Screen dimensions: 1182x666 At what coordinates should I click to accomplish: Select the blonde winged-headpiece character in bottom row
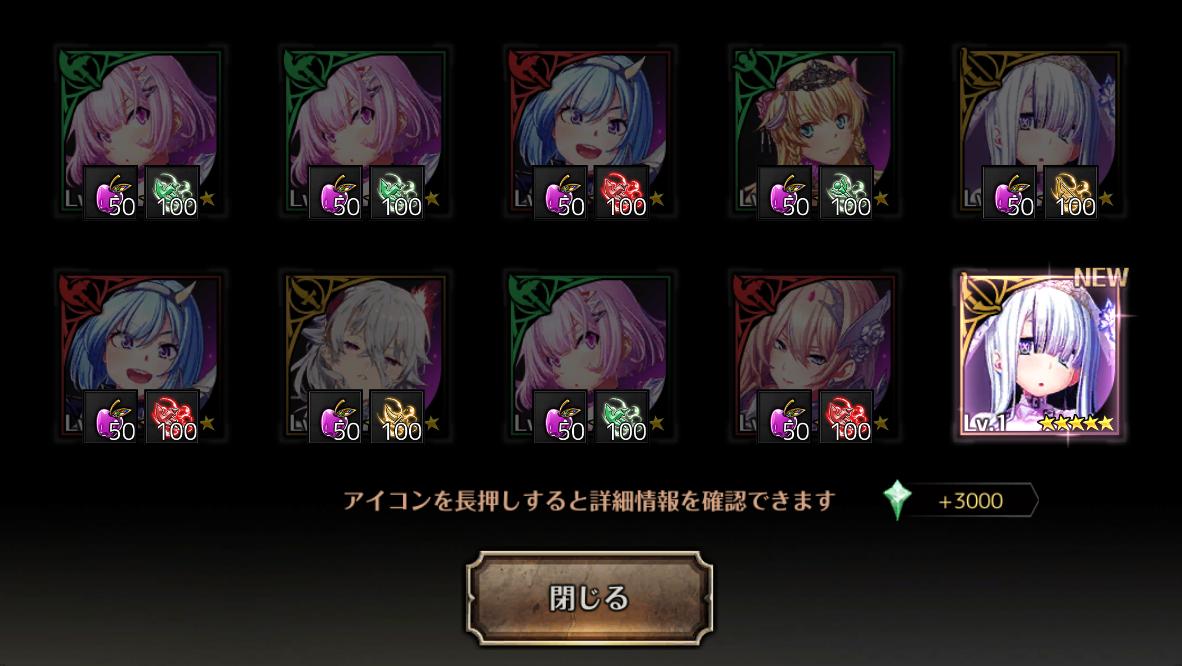click(815, 357)
